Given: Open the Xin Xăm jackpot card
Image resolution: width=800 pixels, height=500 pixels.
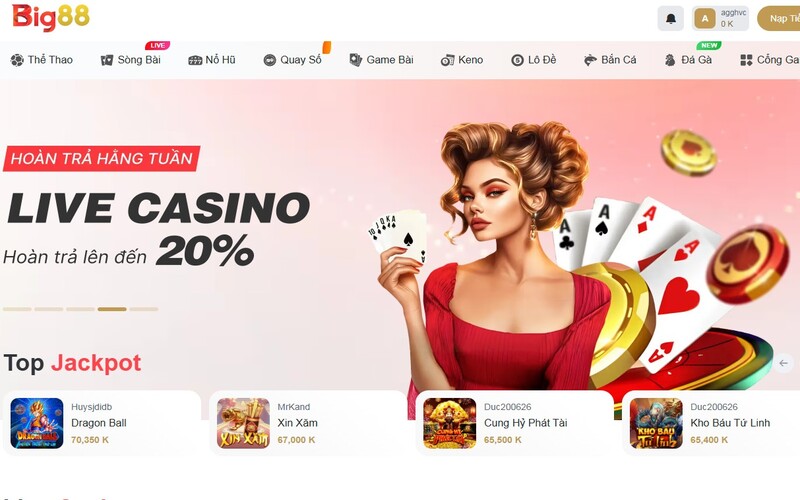Looking at the screenshot, I should point(308,423).
